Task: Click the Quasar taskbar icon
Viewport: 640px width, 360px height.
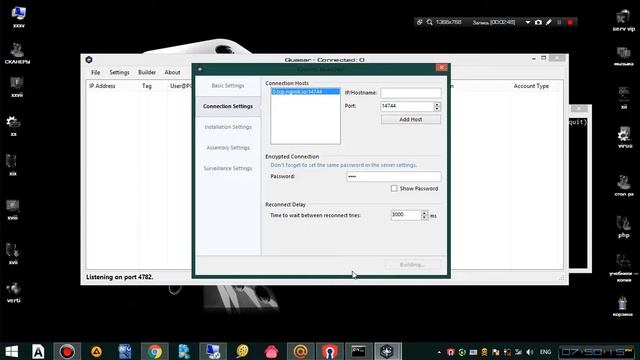Action: (387, 351)
